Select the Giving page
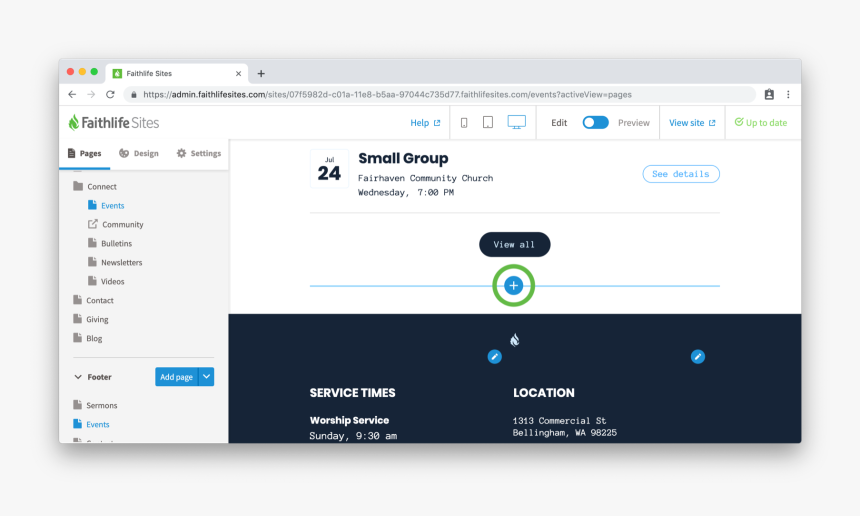Screen dimensions: 860x516 97,319
